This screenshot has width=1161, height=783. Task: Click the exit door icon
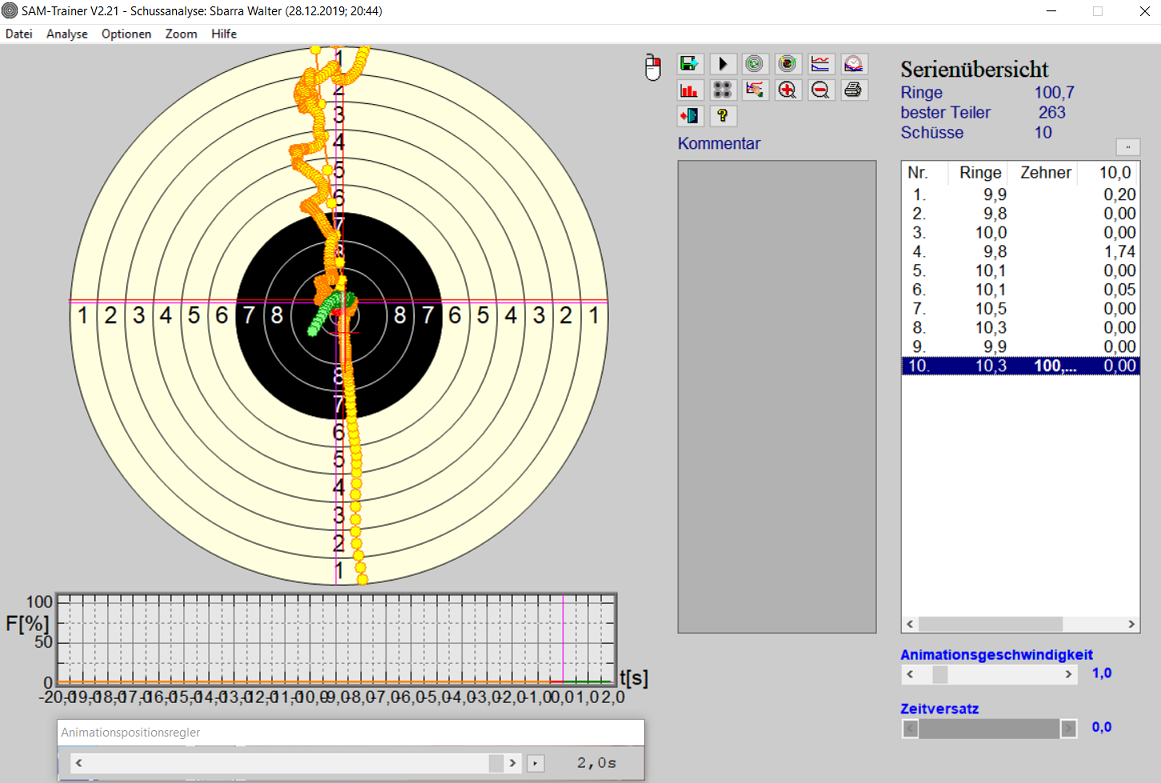tap(690, 116)
